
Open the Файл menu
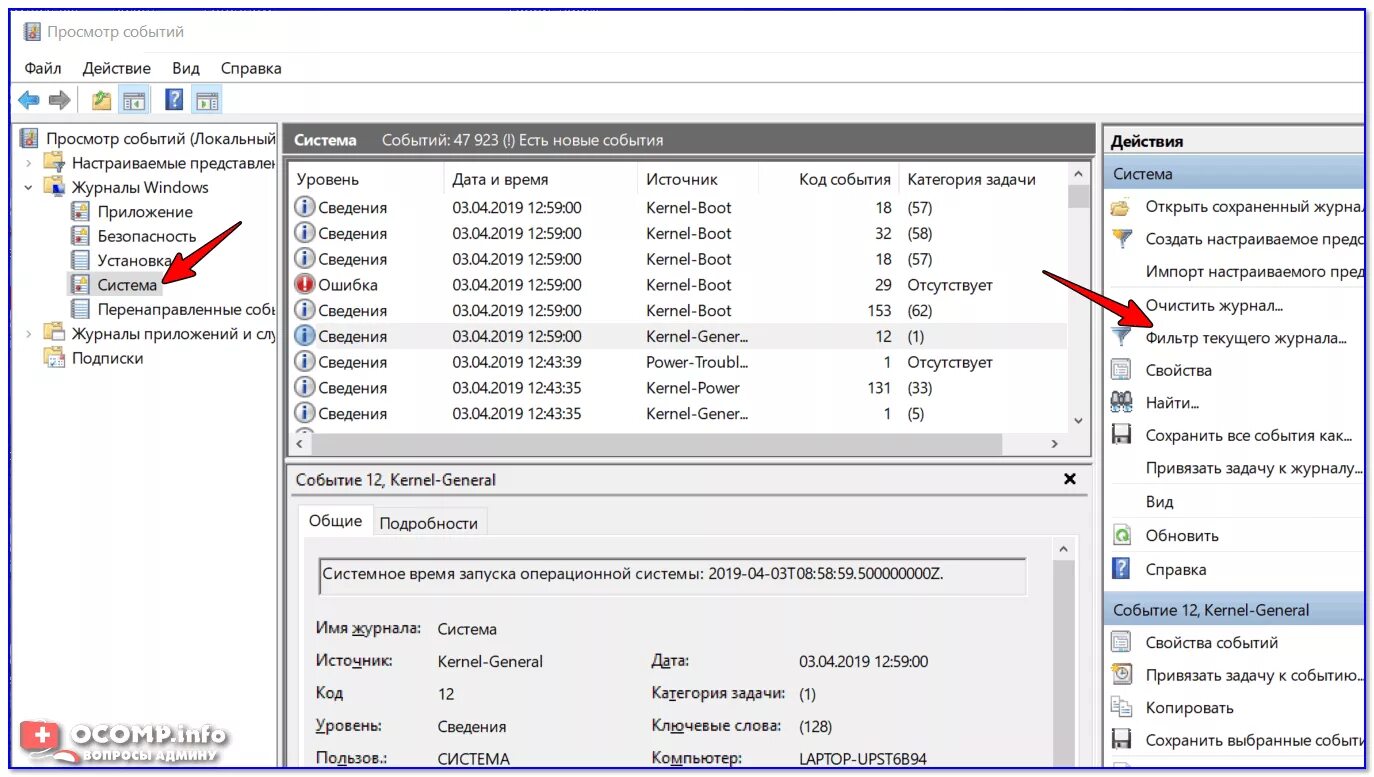click(x=43, y=68)
